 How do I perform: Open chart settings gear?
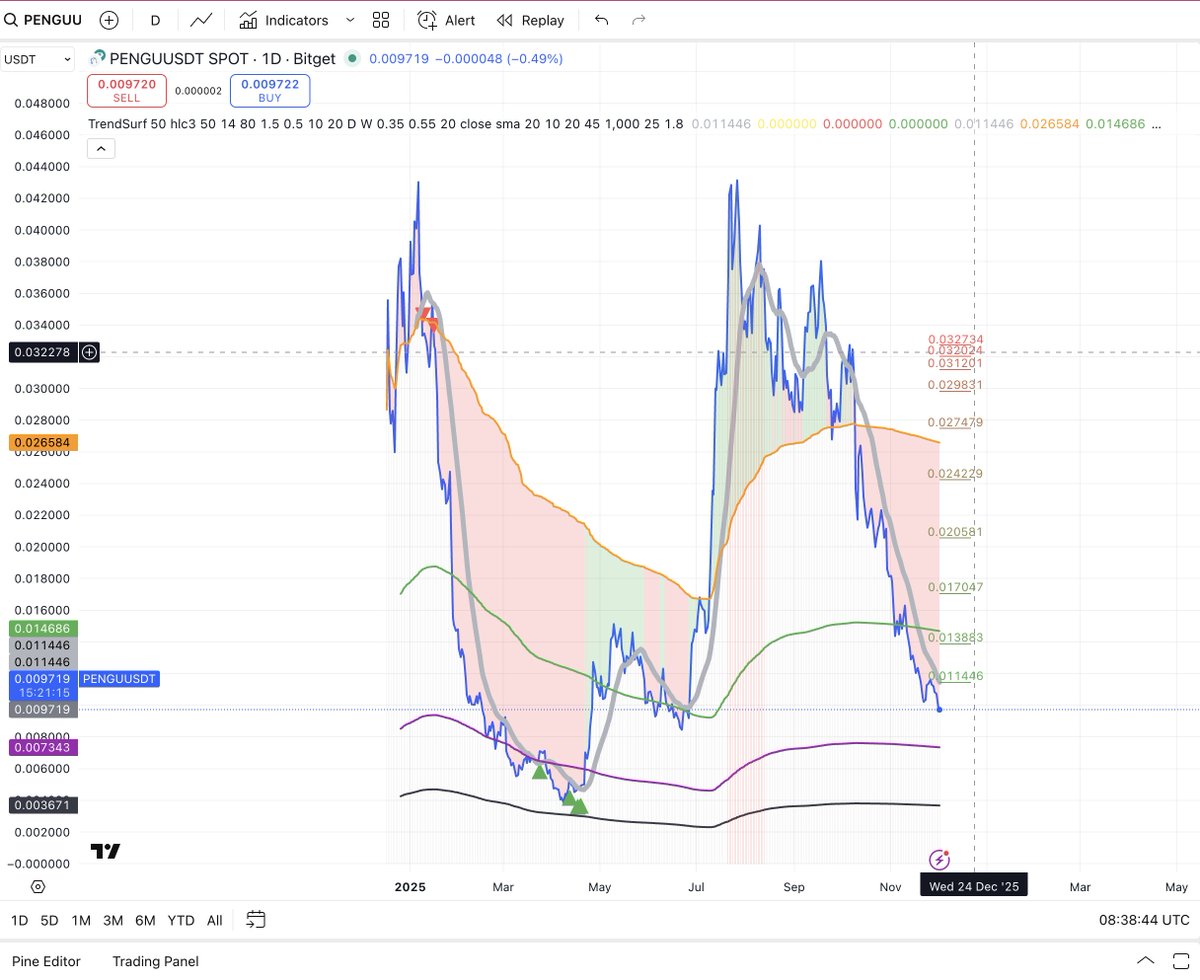[38, 887]
